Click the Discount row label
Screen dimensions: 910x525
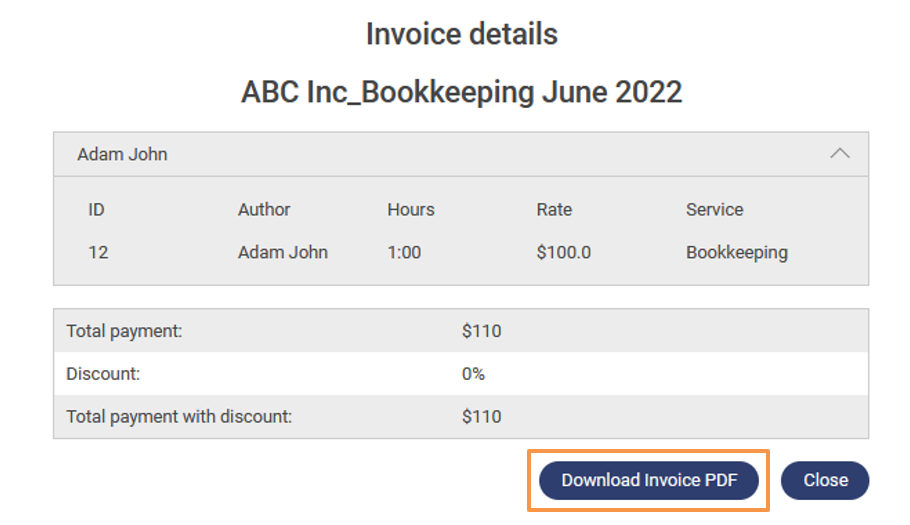103,374
